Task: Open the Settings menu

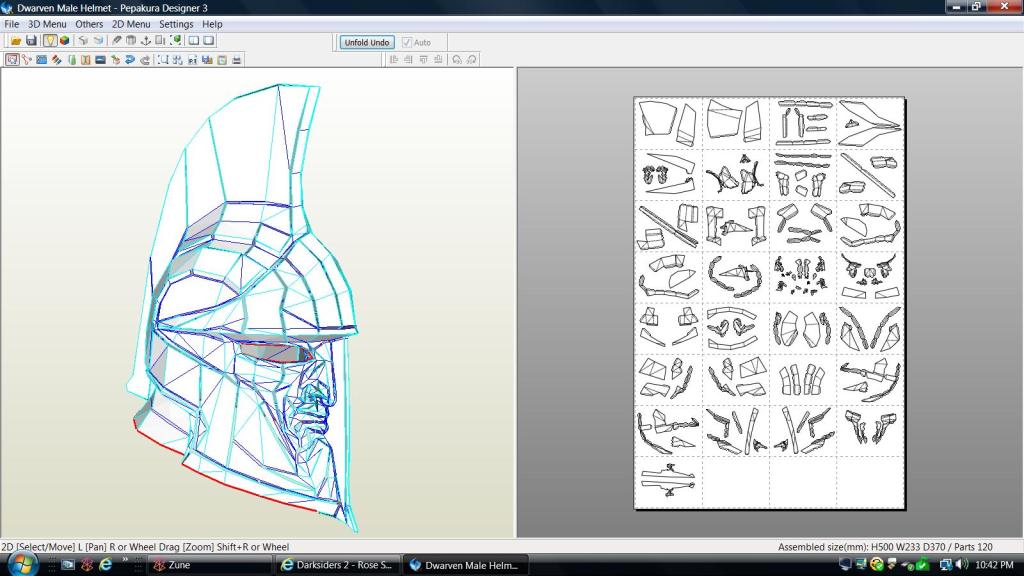Action: click(x=176, y=24)
